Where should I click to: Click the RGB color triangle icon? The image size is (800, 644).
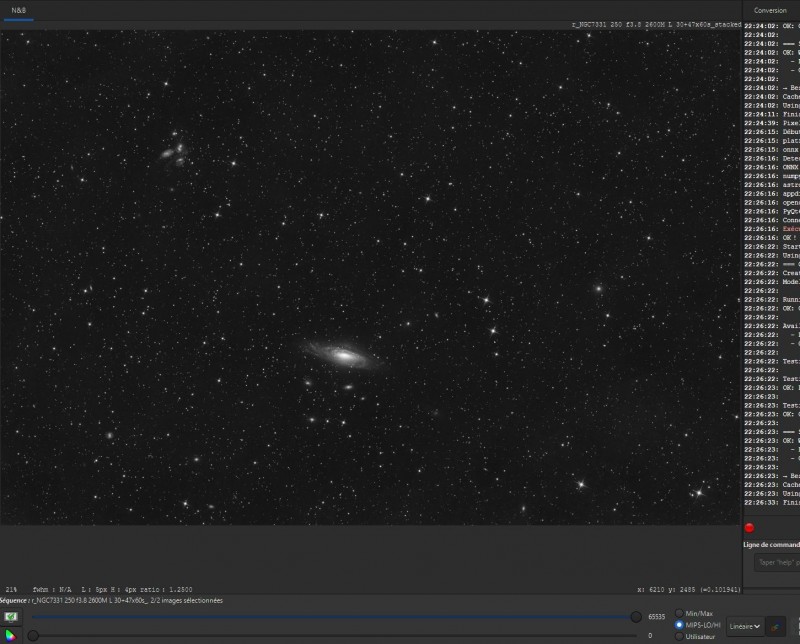[10, 635]
